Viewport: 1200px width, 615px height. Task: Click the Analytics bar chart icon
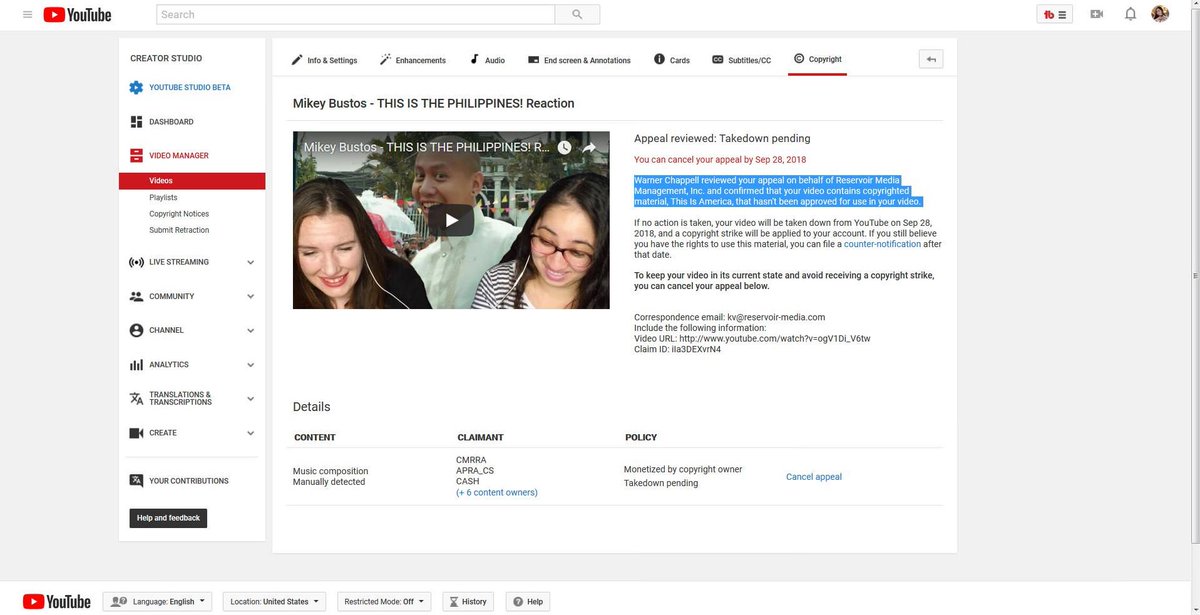point(136,365)
